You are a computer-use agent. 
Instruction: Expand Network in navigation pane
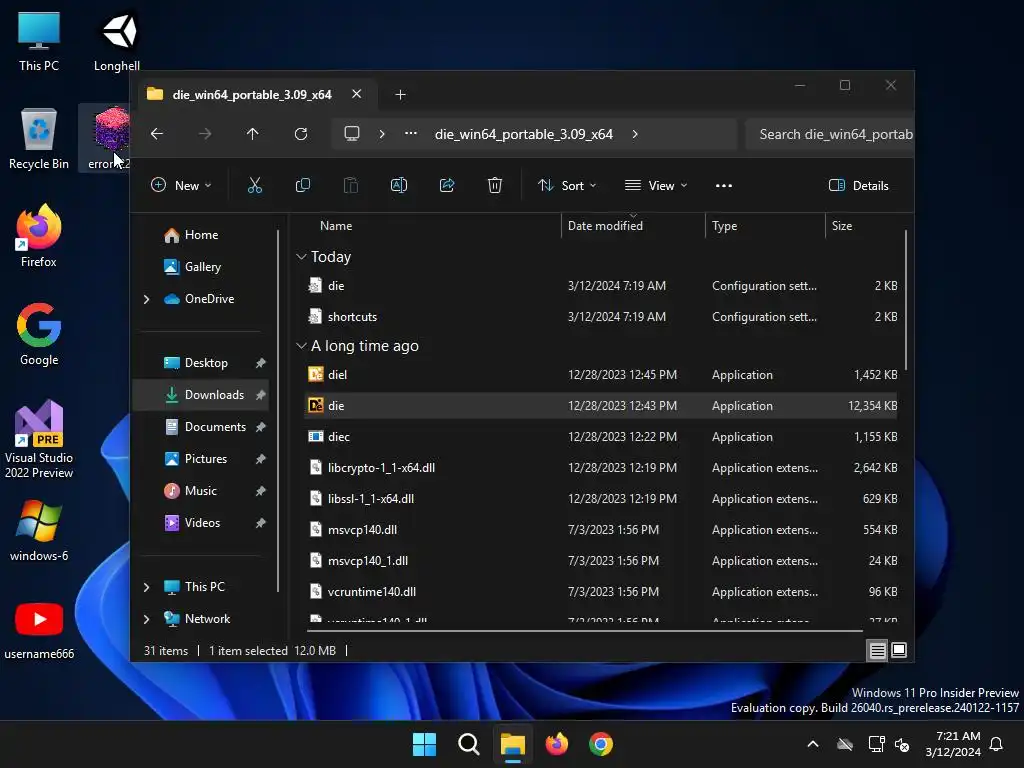(146, 619)
